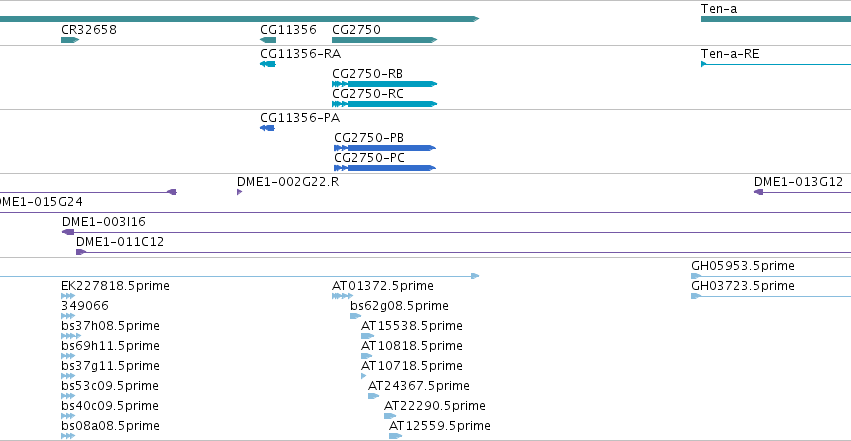Select the CG11356-RA transcript glyph

pos(268,64)
